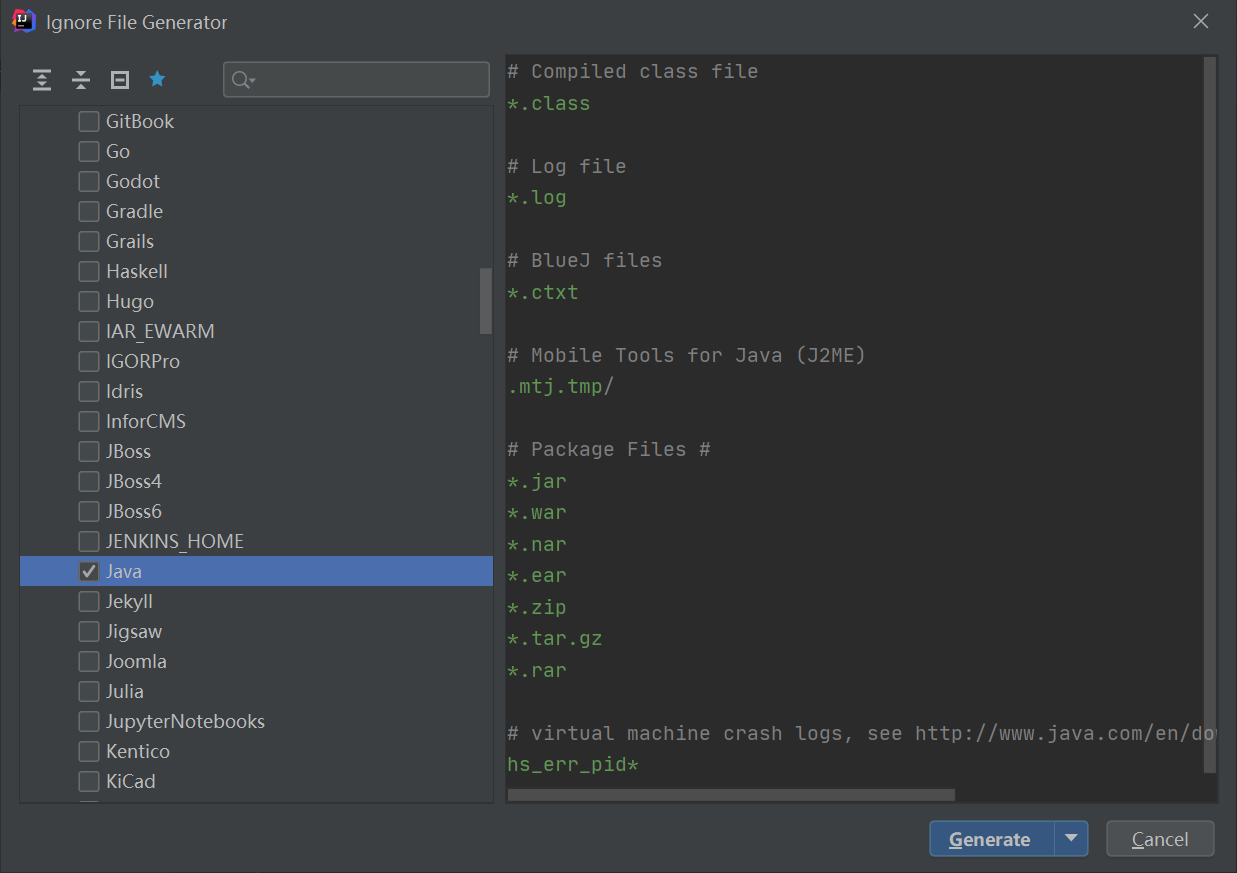
Task: Click the Expand All toolbar icon
Action: pyautogui.click(x=42, y=80)
